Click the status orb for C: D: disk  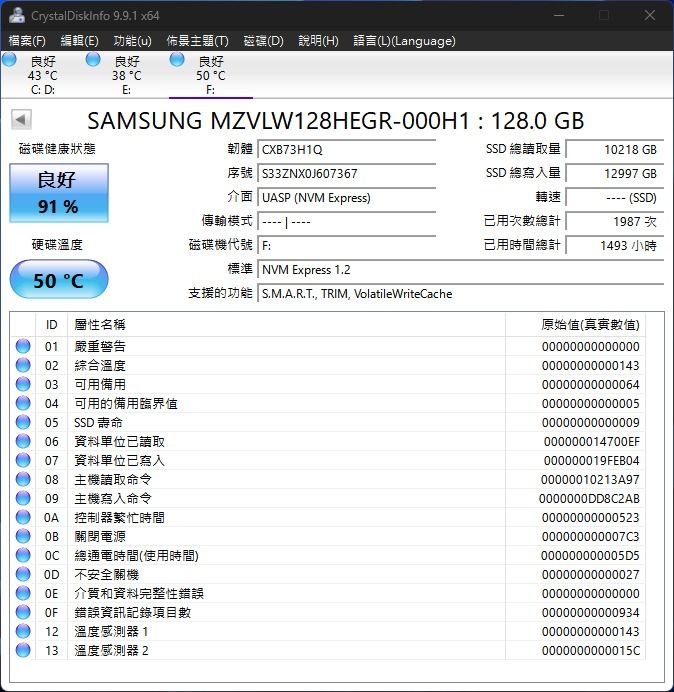9,60
